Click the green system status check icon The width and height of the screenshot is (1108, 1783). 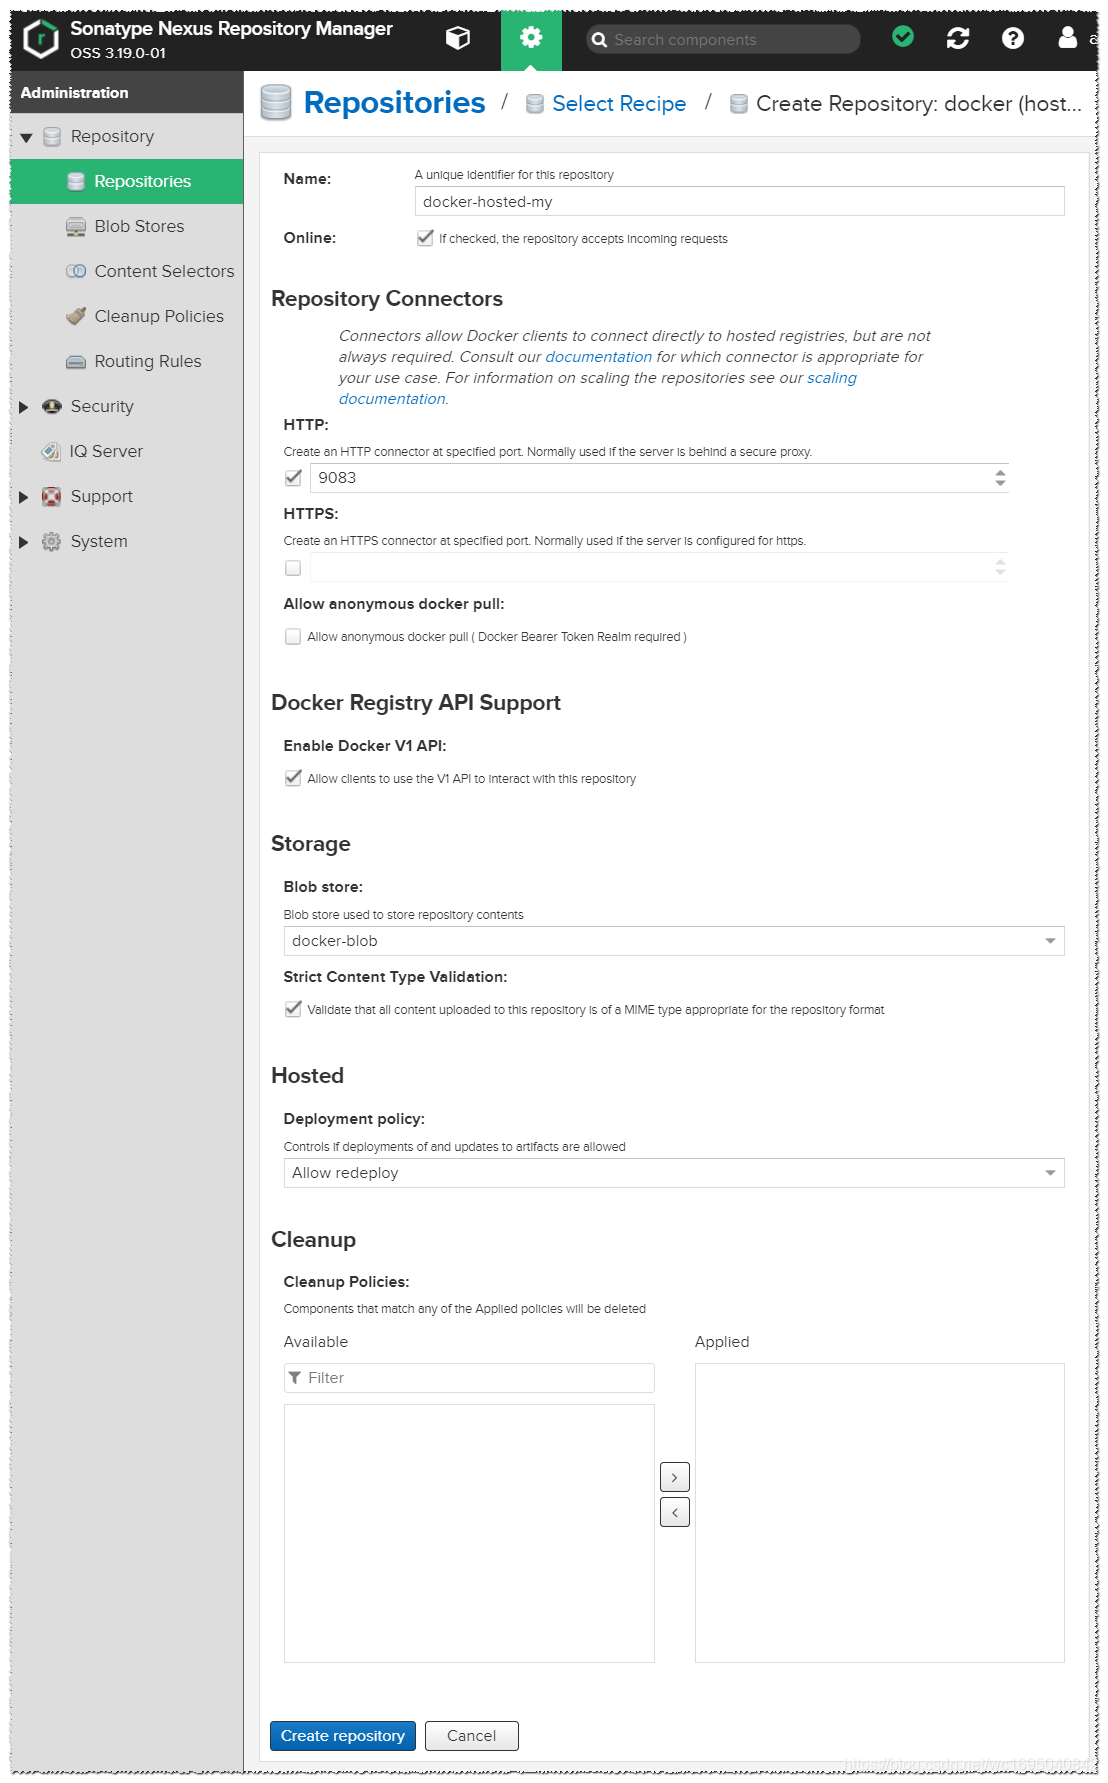903,37
